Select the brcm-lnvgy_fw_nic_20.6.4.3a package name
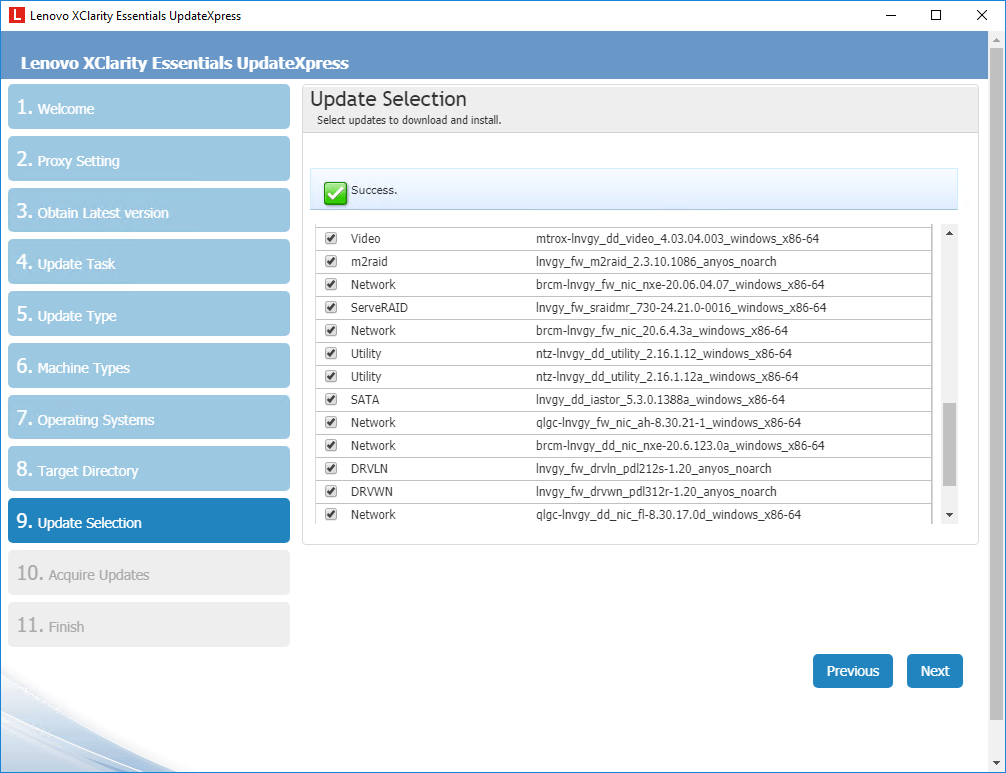 [662, 331]
